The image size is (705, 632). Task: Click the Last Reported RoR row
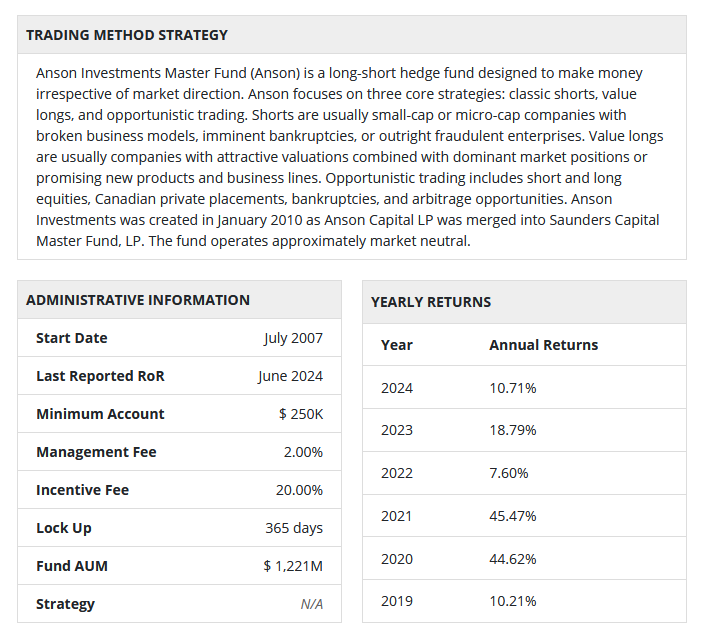click(x=179, y=376)
